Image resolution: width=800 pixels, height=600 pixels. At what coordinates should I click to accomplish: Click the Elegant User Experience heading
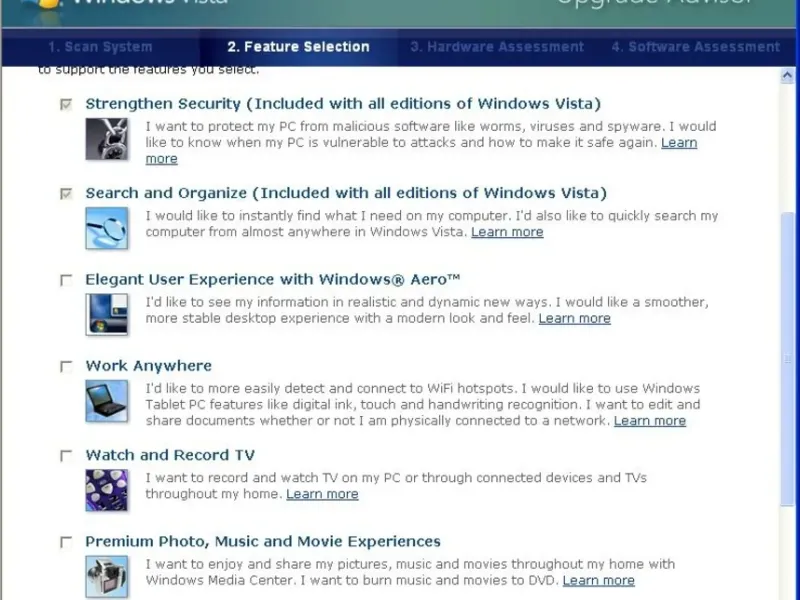point(272,280)
